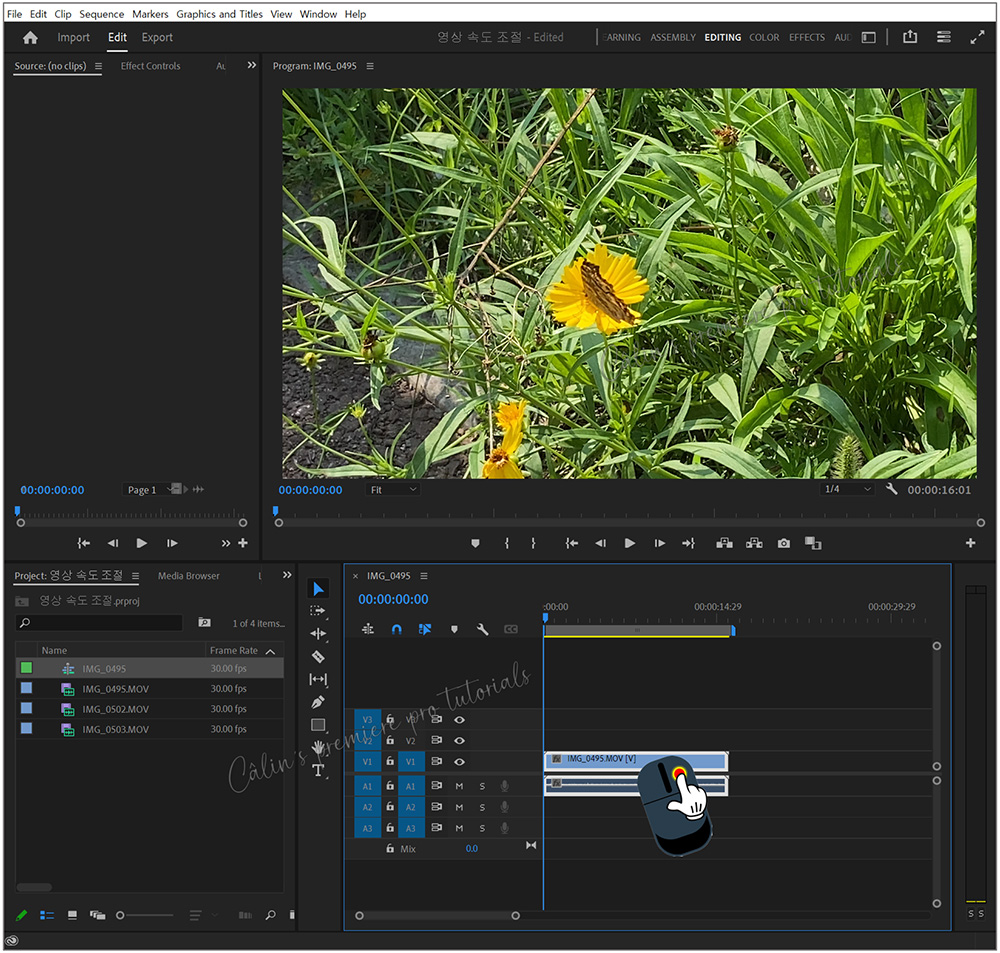Open the timeline wrench display settings
This screenshot has height=953, width=1000.
(482, 630)
